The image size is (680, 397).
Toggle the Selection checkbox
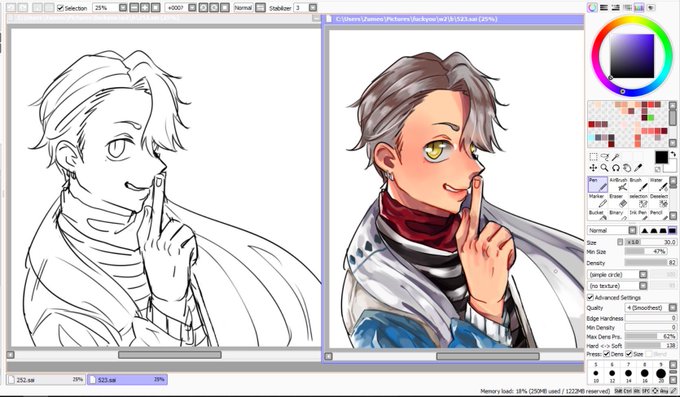(60, 8)
